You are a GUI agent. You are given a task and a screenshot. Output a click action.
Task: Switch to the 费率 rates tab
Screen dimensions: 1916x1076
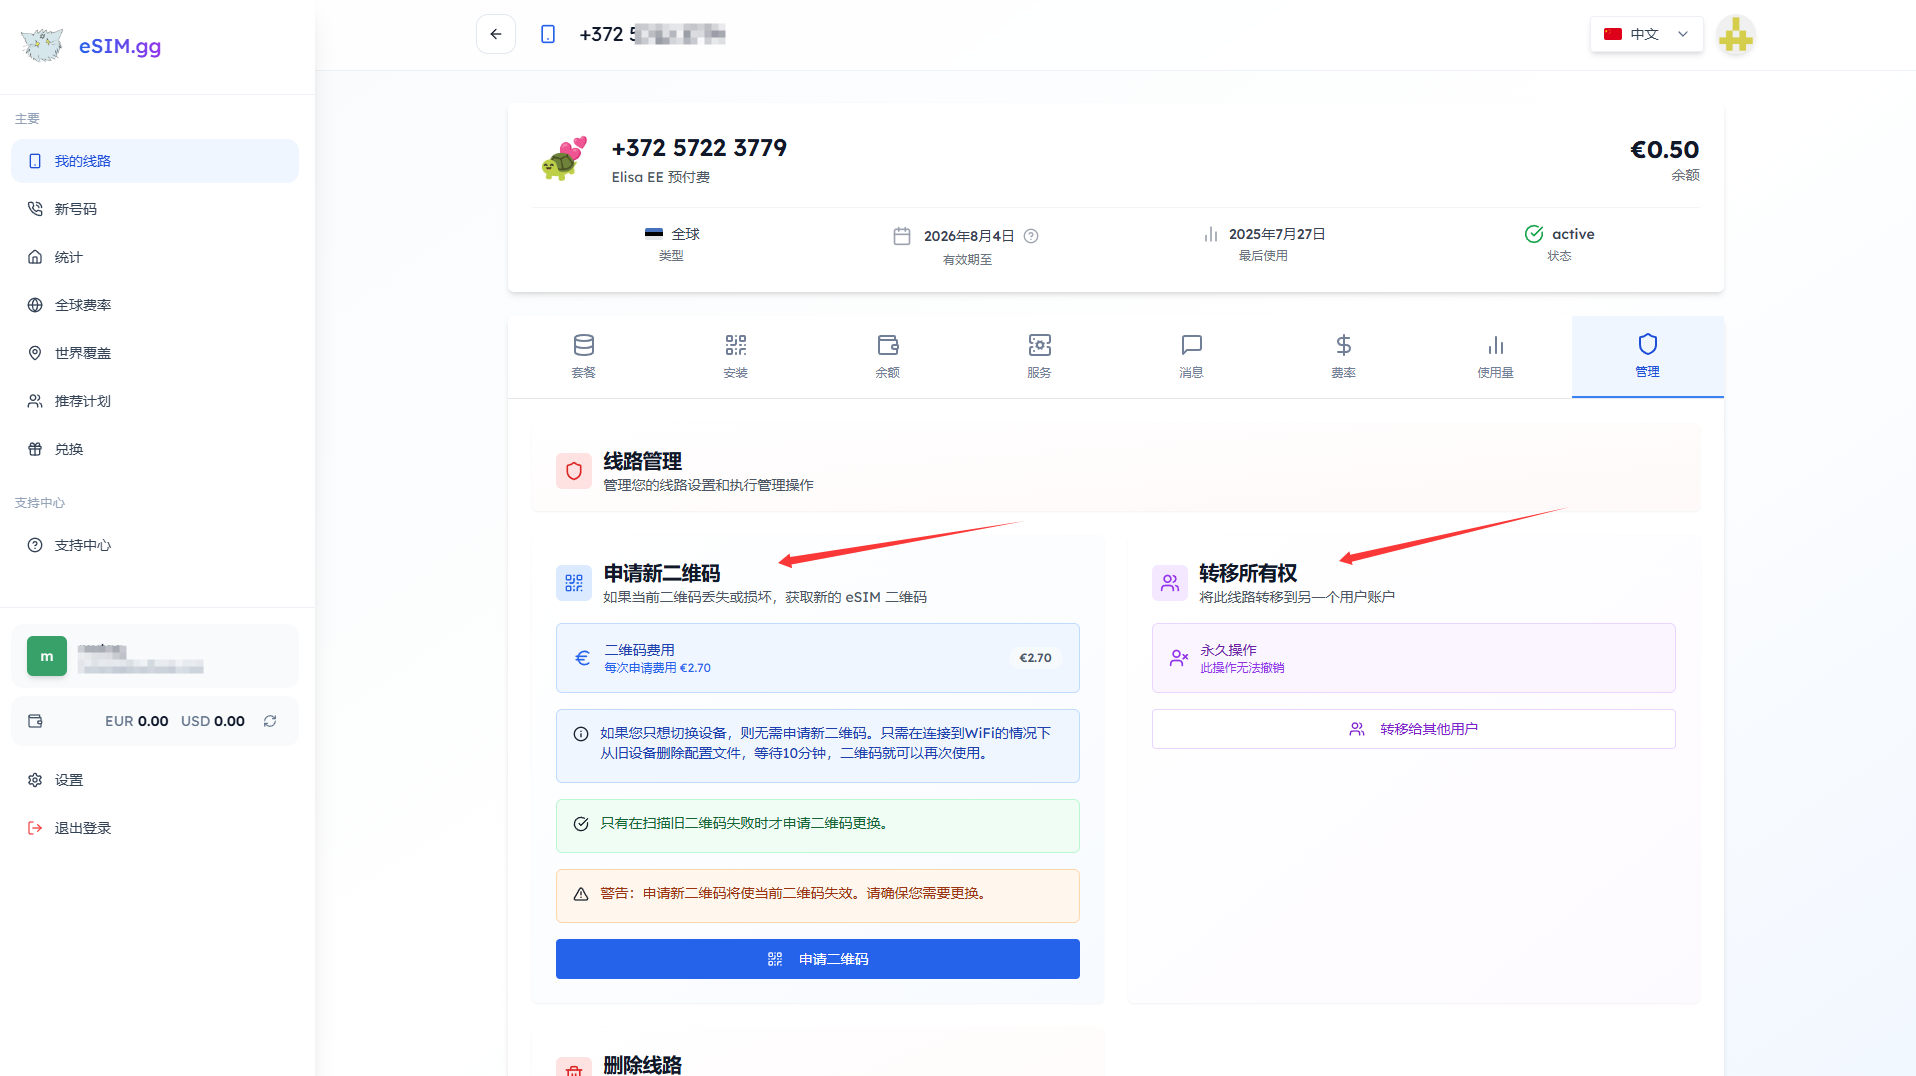(1343, 356)
